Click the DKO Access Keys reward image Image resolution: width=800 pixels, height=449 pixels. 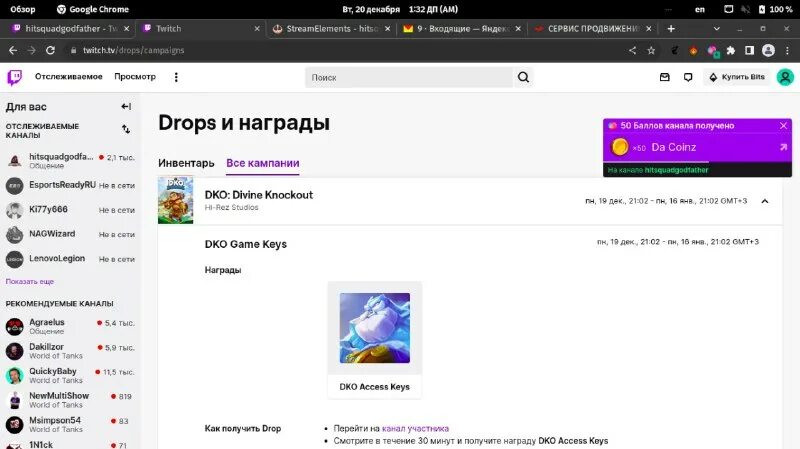pyautogui.click(x=374, y=328)
